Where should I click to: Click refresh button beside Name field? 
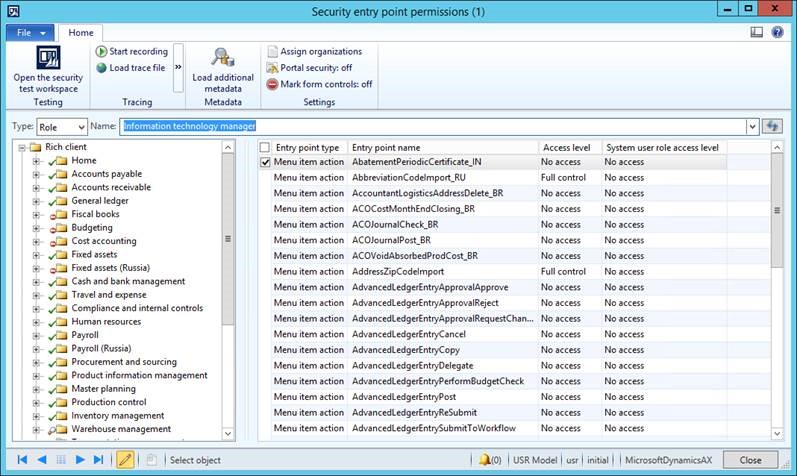(771, 126)
